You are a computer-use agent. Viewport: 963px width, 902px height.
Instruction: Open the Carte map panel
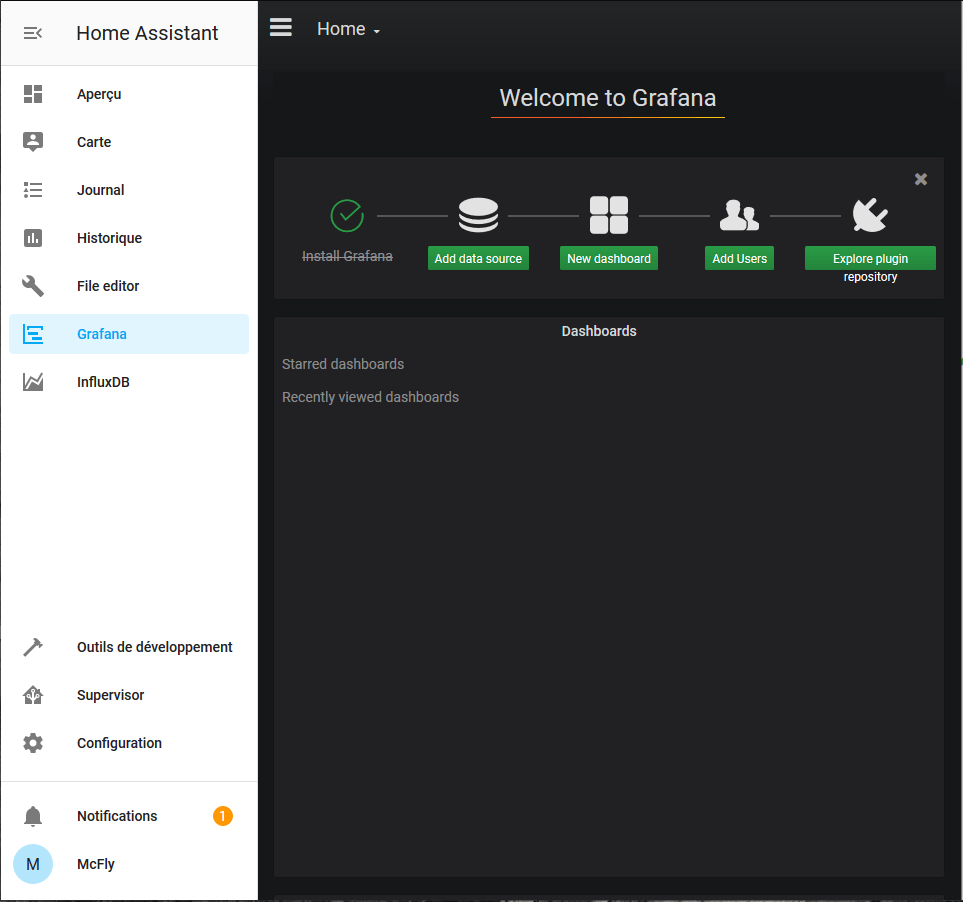point(94,142)
